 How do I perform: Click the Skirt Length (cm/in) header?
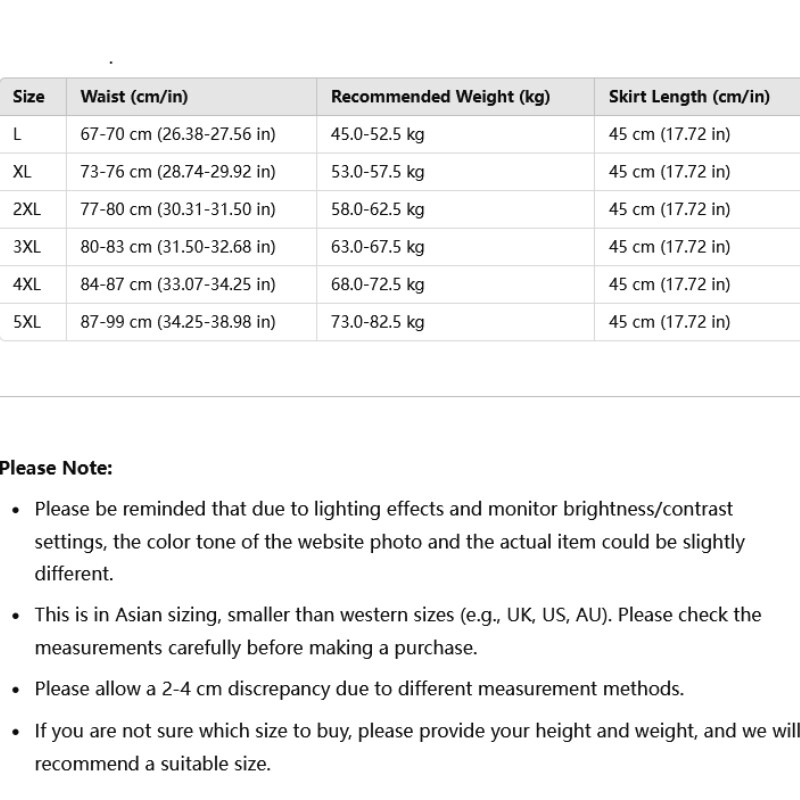point(689,96)
